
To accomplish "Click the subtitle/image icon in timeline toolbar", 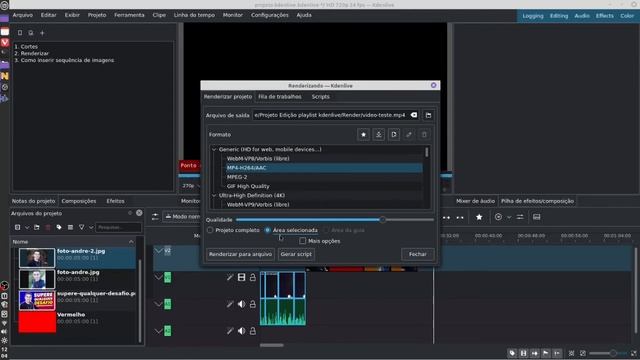I will (537, 217).
